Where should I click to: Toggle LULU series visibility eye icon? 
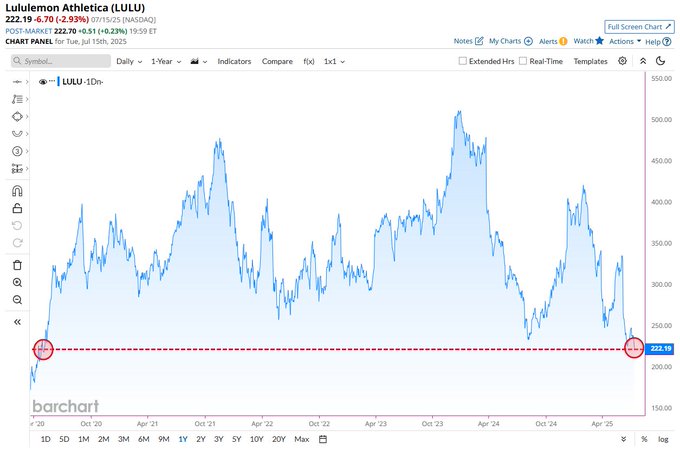(42, 82)
